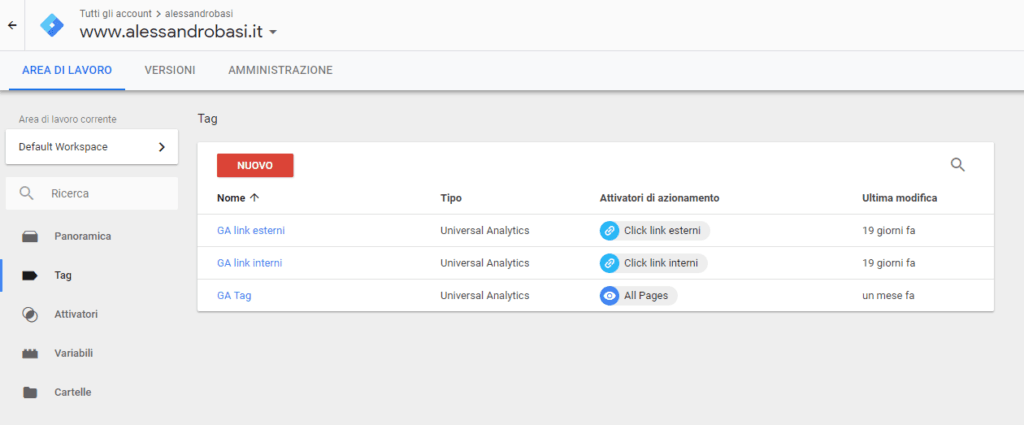Screen dimensions: 1024x425
Task: Click the Variabili brick icon
Action: tap(30, 354)
